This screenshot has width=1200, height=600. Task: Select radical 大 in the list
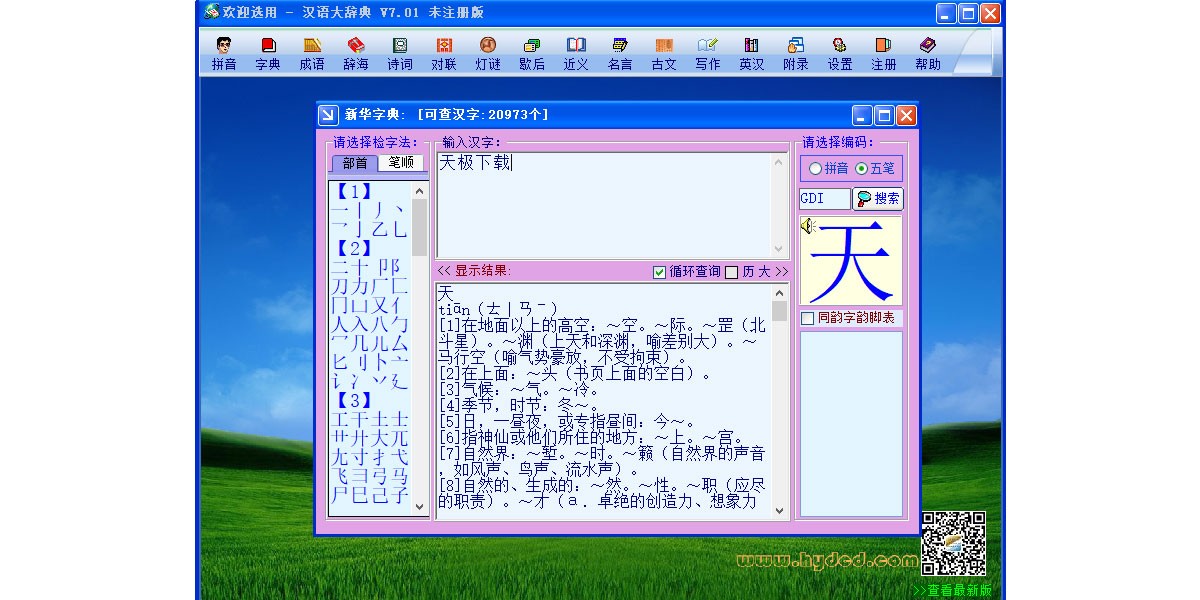click(x=380, y=438)
